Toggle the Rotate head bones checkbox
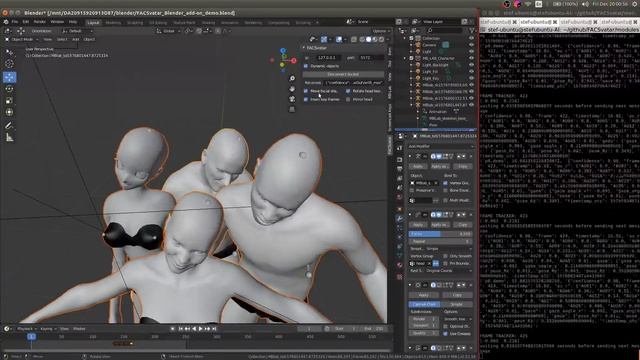The height and width of the screenshot is (360, 640). click(348, 91)
